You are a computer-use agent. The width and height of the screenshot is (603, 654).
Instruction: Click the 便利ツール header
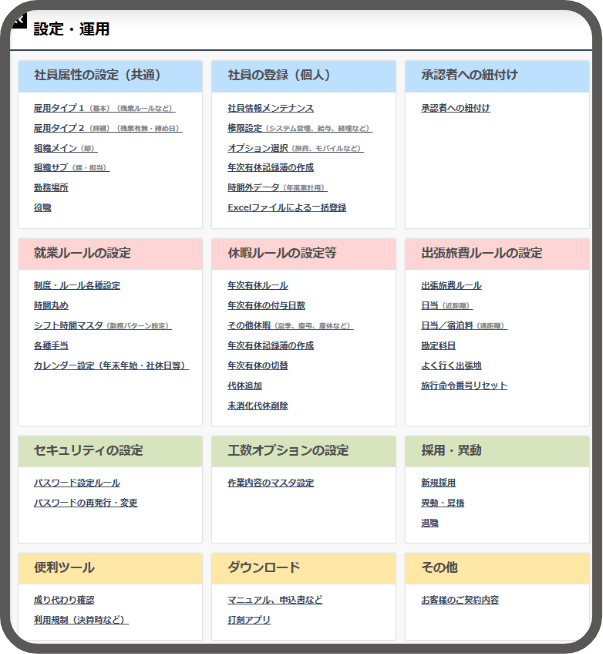coord(110,568)
